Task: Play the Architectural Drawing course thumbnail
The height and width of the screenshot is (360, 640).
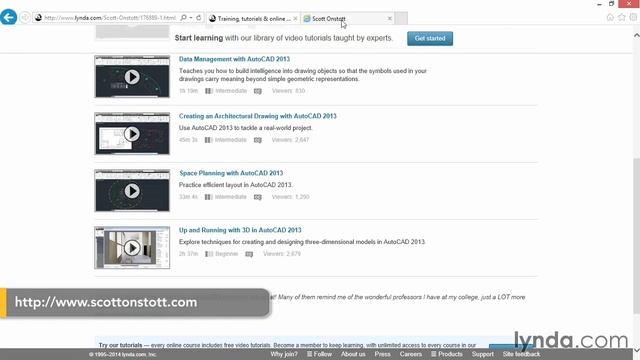Action: click(x=132, y=134)
